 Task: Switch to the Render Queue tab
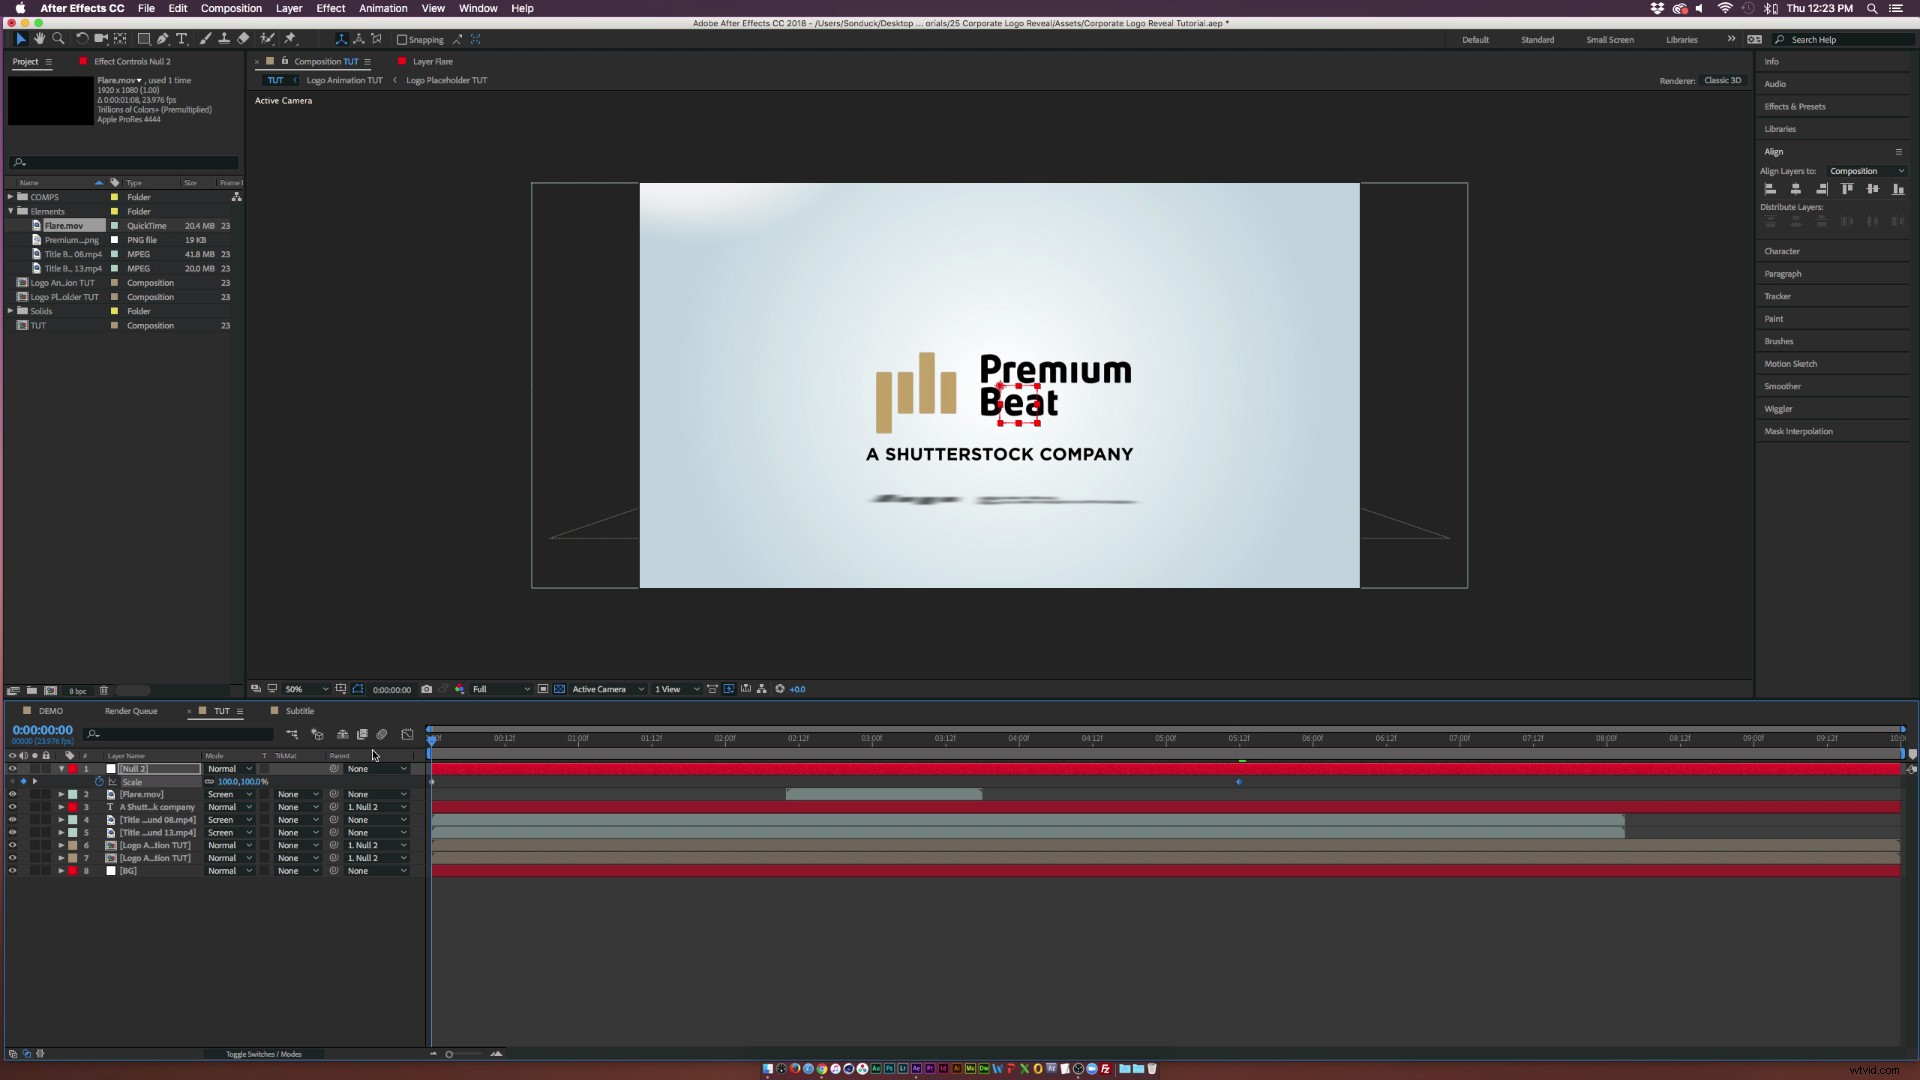[x=130, y=711]
